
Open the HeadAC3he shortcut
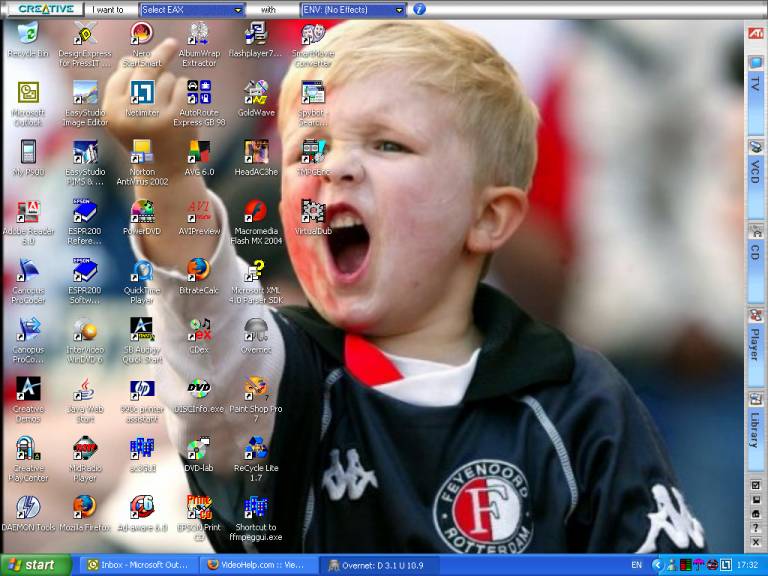(256, 152)
